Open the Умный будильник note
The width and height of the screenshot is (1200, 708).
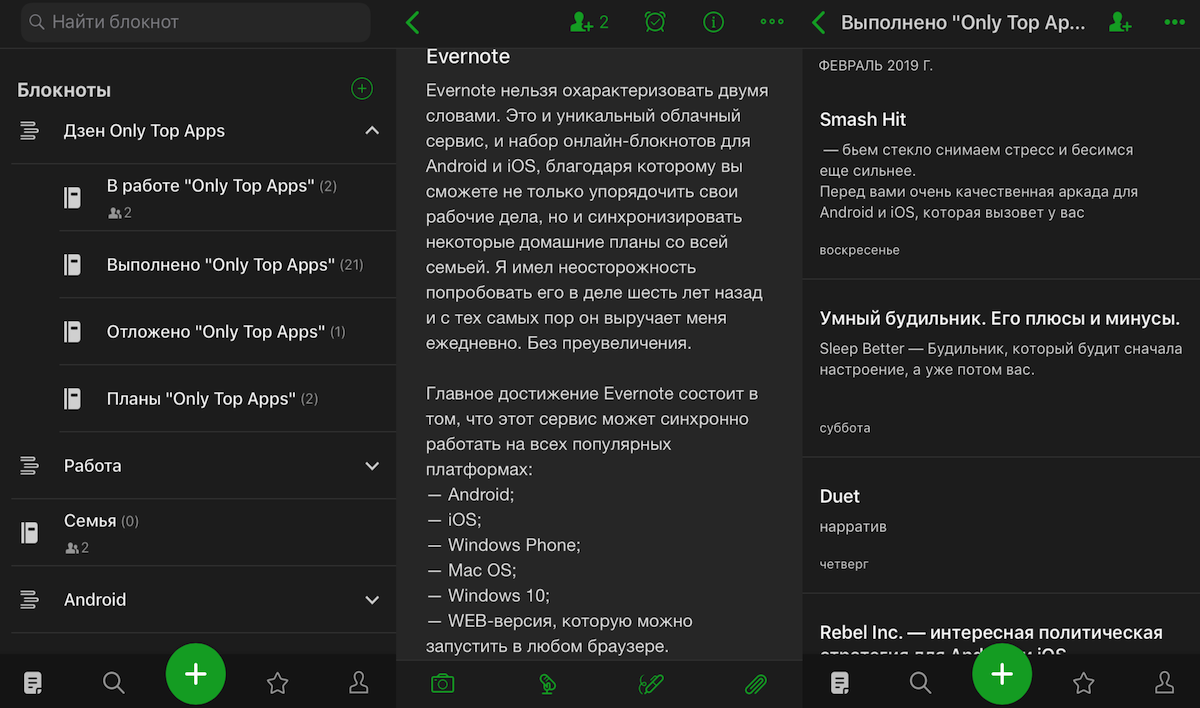pyautogui.click(x=1001, y=368)
